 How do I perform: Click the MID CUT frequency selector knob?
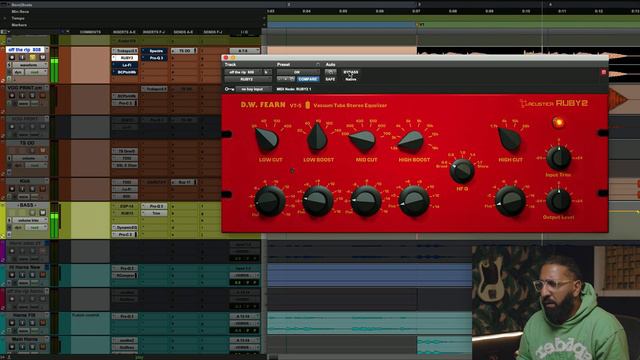click(x=363, y=141)
